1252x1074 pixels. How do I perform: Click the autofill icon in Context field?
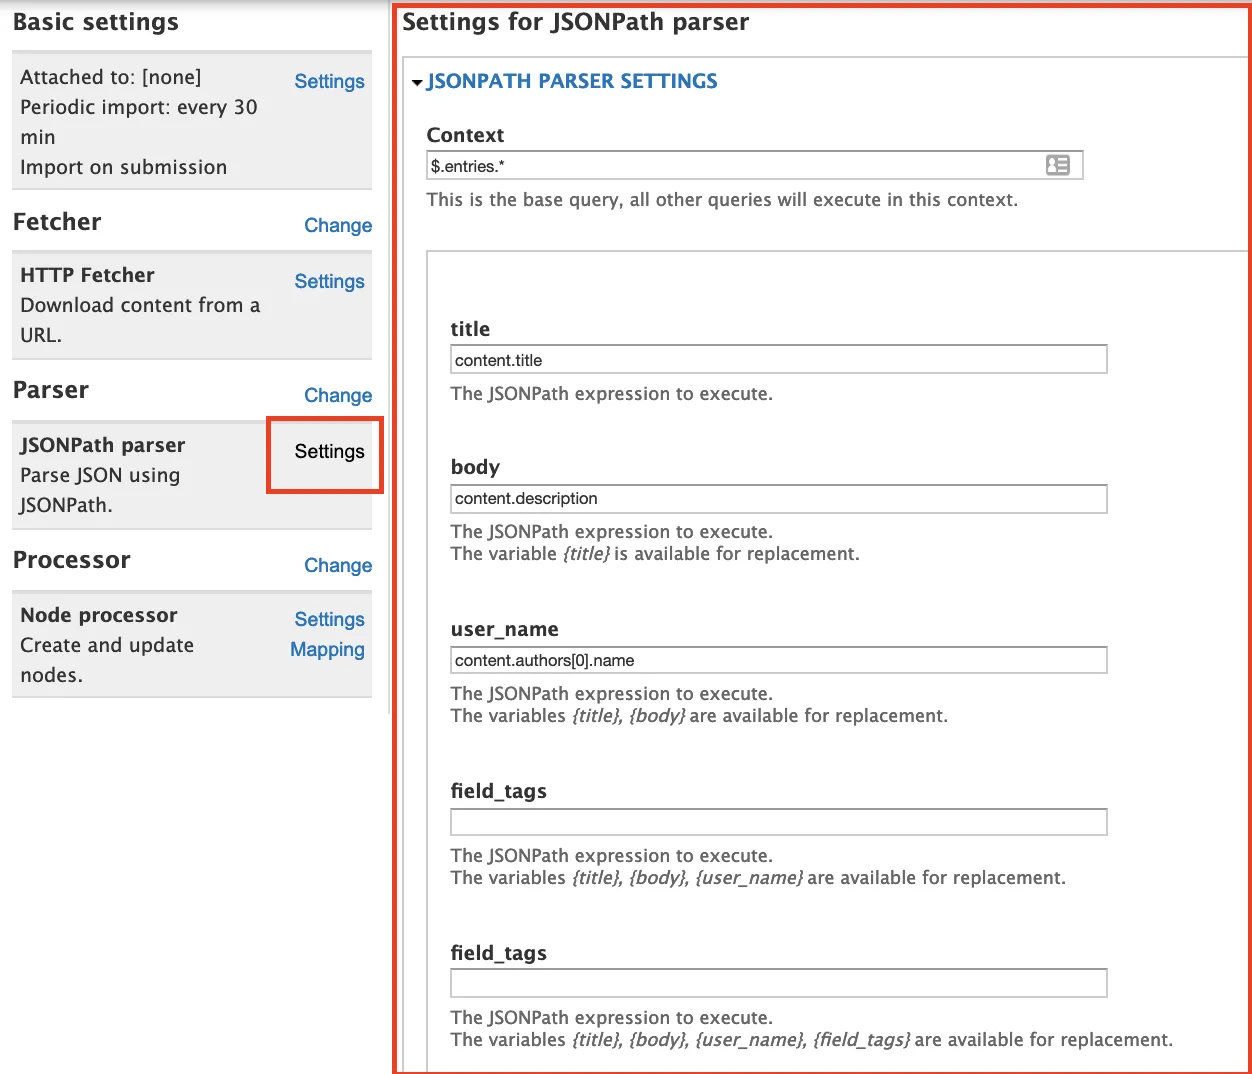pyautogui.click(x=1057, y=165)
